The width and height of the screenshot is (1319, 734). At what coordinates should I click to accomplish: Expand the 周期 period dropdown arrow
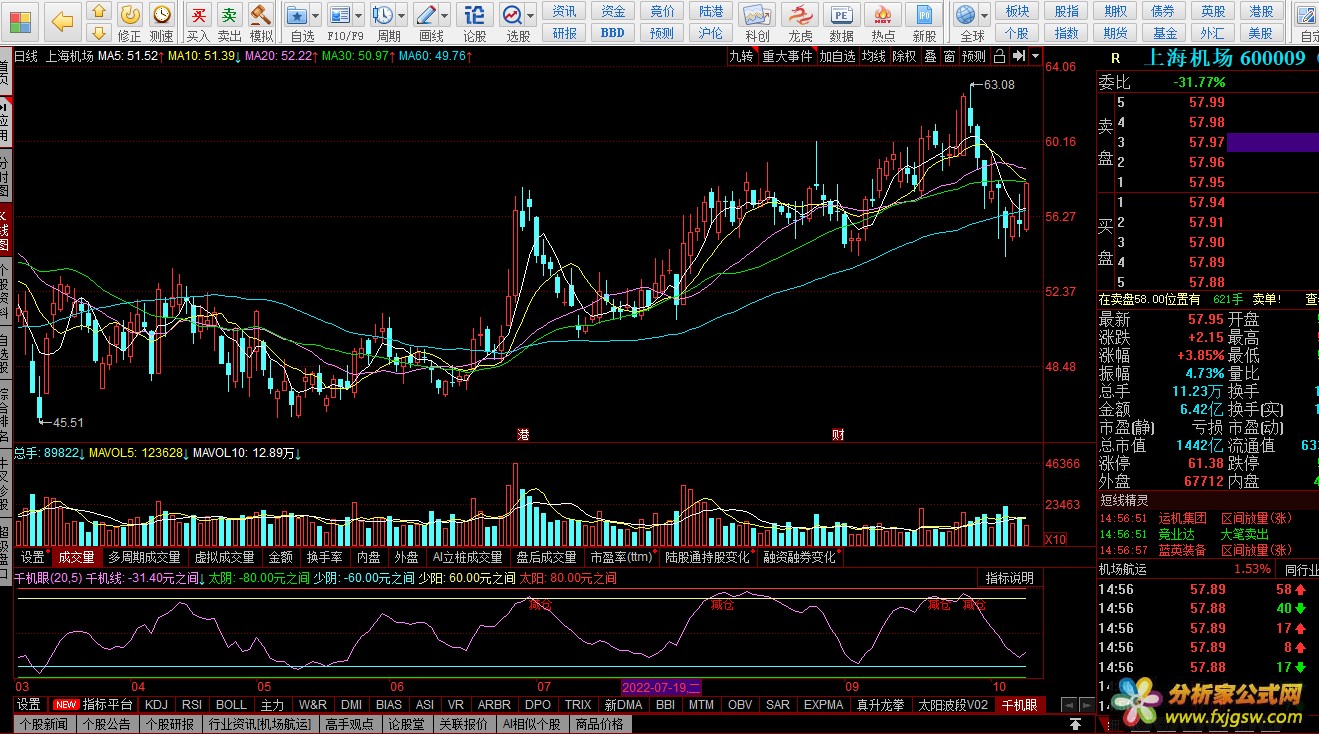(x=402, y=15)
